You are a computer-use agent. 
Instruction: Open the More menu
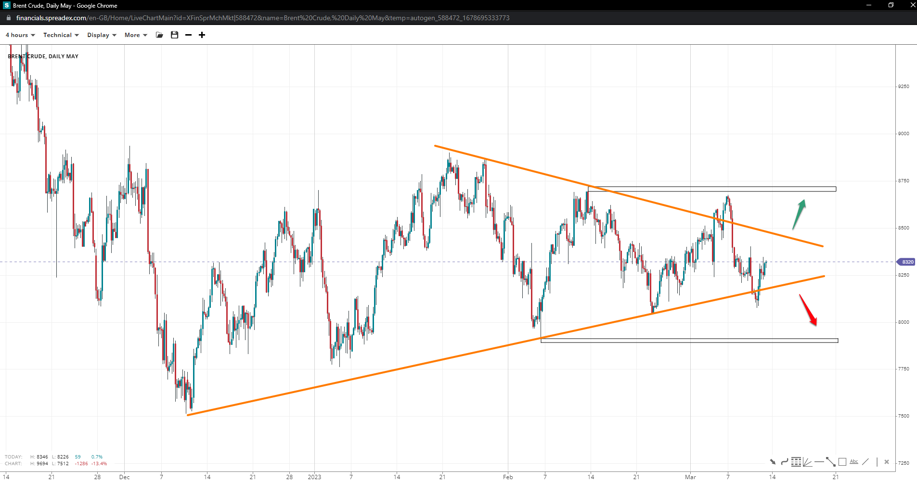[135, 35]
